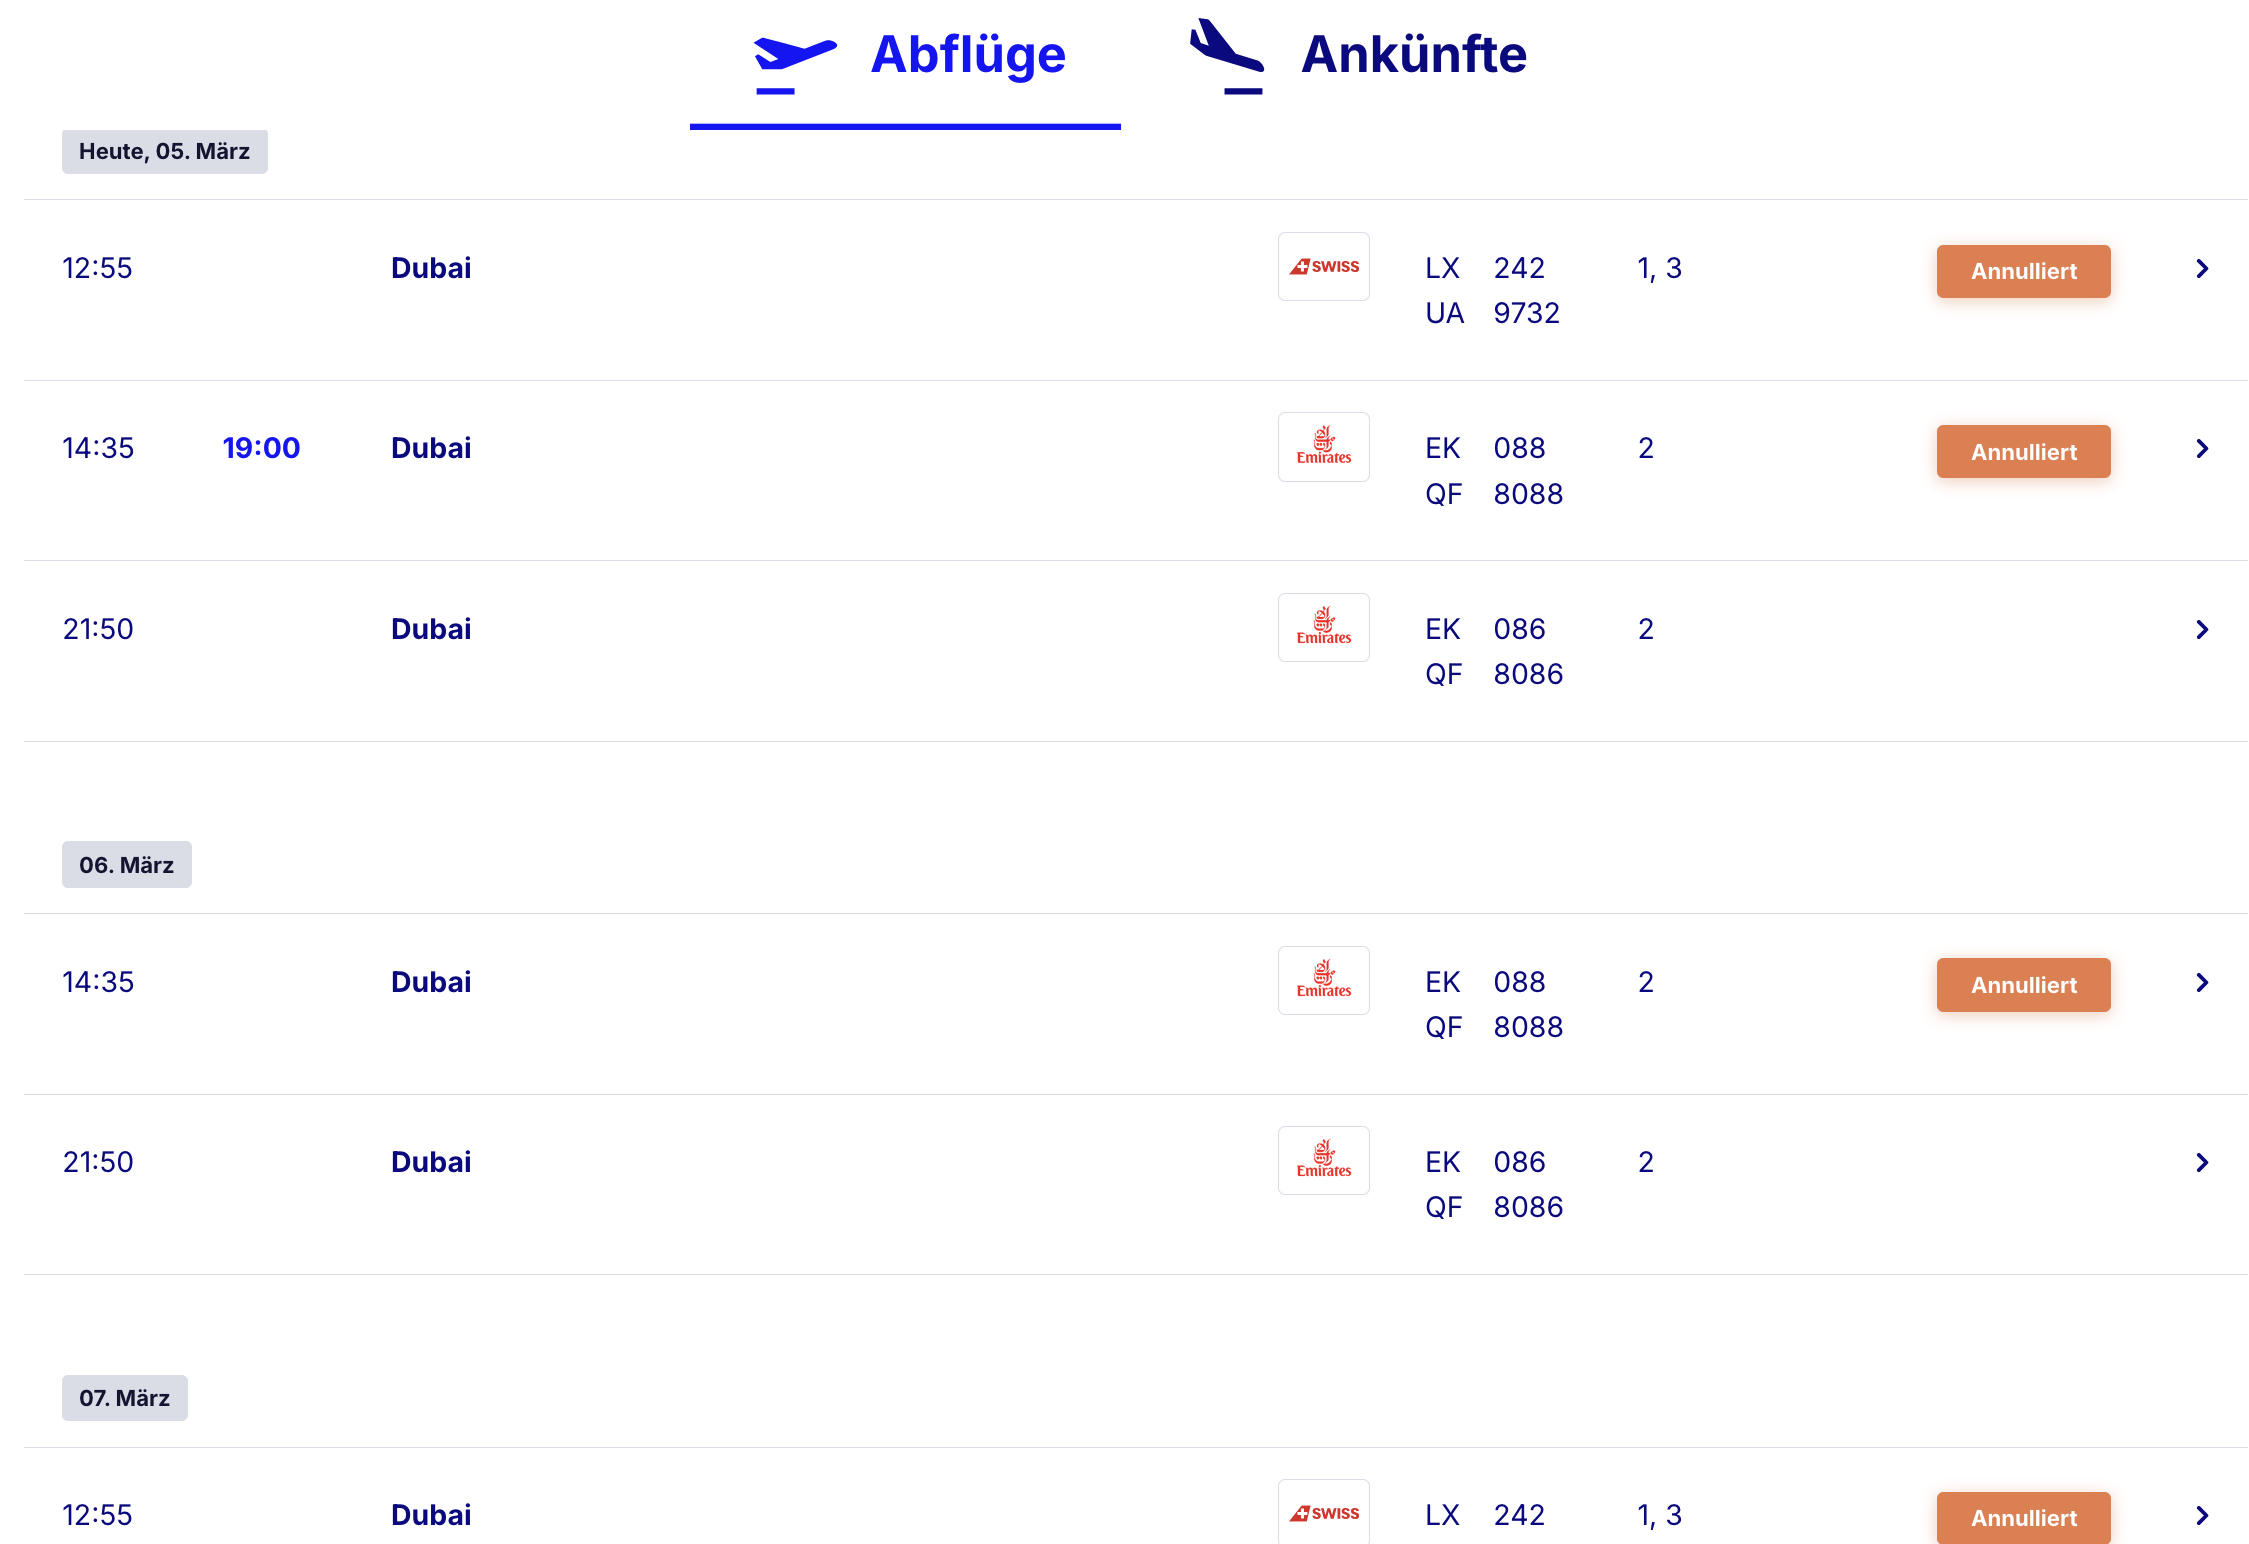Viewport: 2249px width, 1544px height.
Task: Click SWISS logo on 07. März 12:55 flight
Action: pos(1323,1513)
